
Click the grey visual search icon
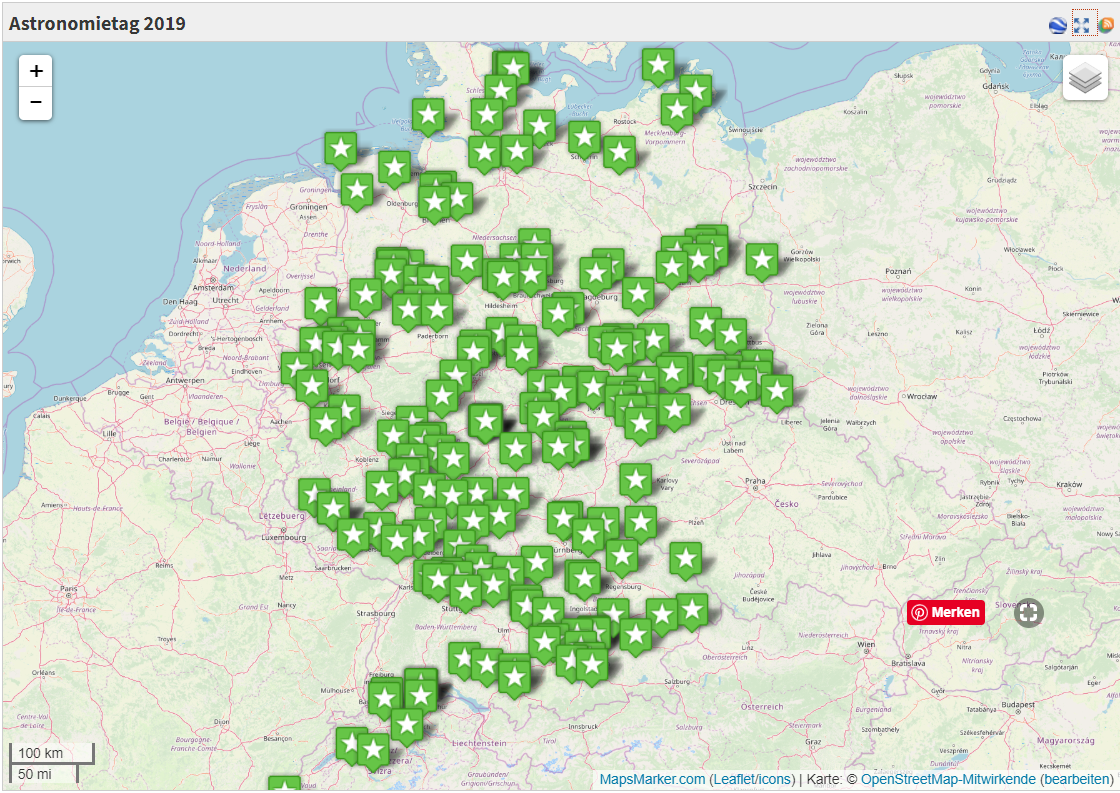click(x=1029, y=612)
